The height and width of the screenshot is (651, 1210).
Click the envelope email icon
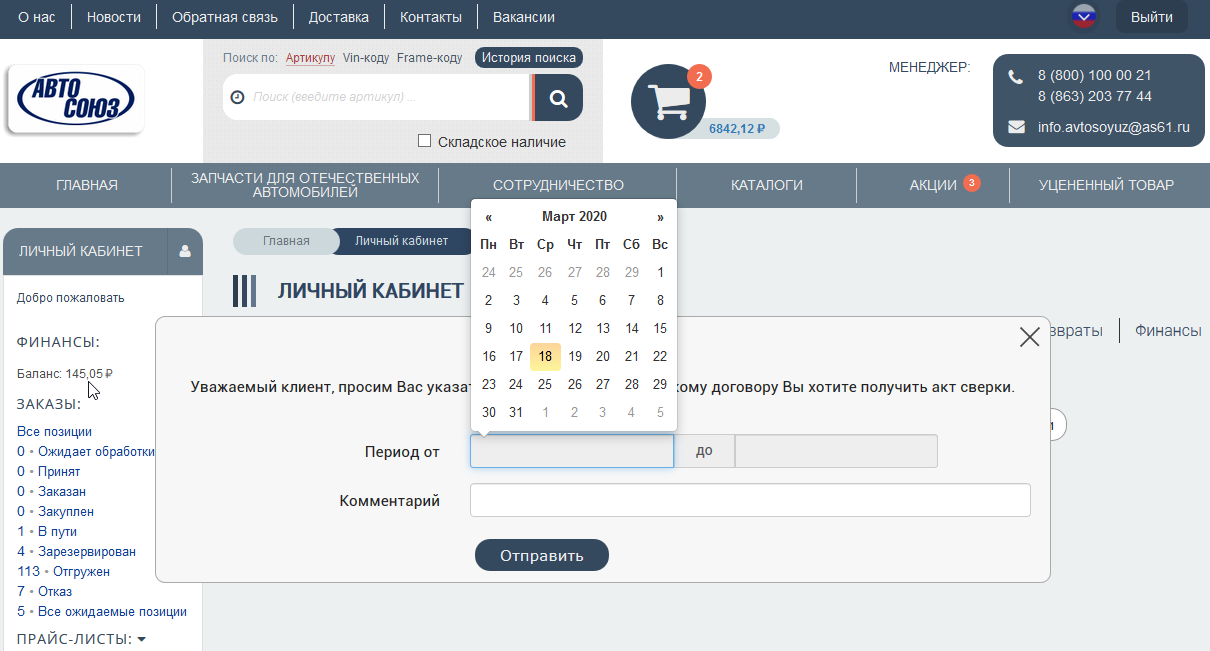[x=1016, y=127]
